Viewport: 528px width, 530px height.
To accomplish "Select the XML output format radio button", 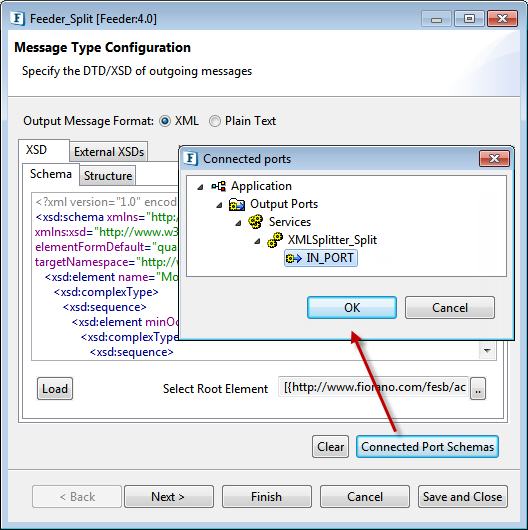I will pos(165,121).
